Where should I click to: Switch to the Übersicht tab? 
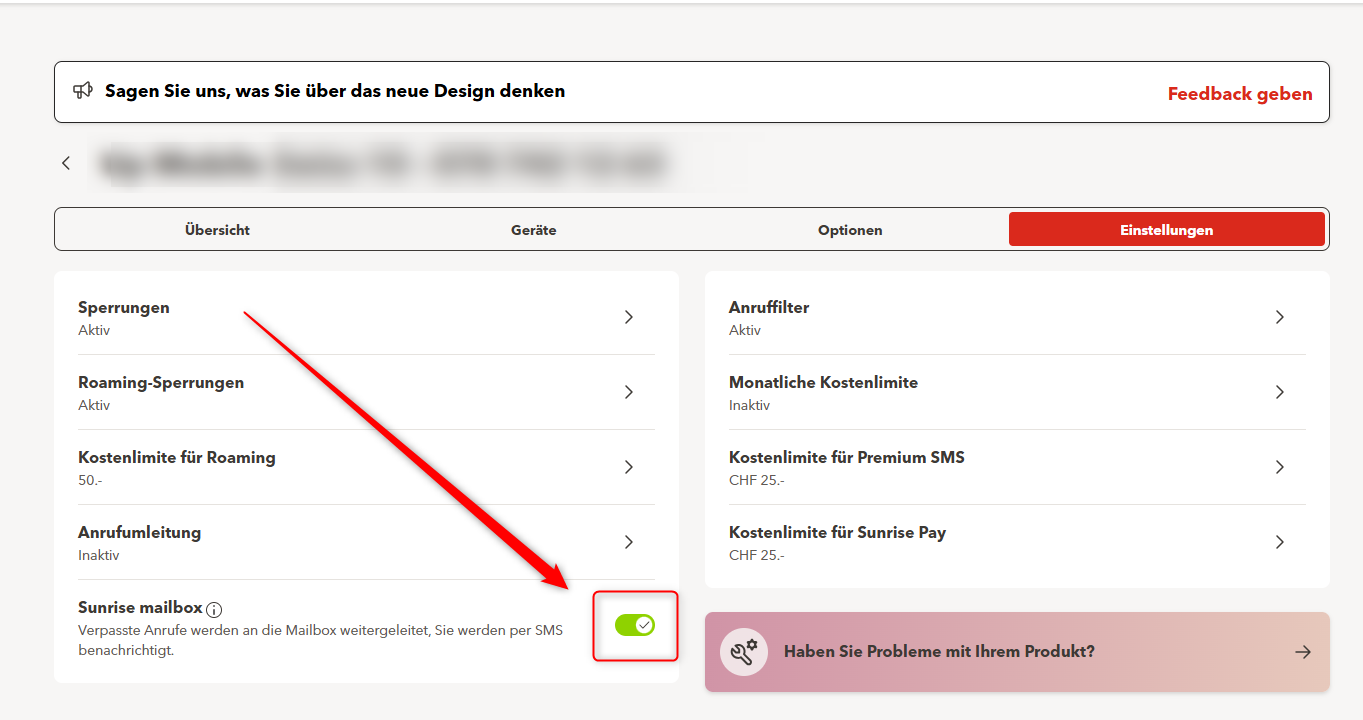(x=217, y=230)
